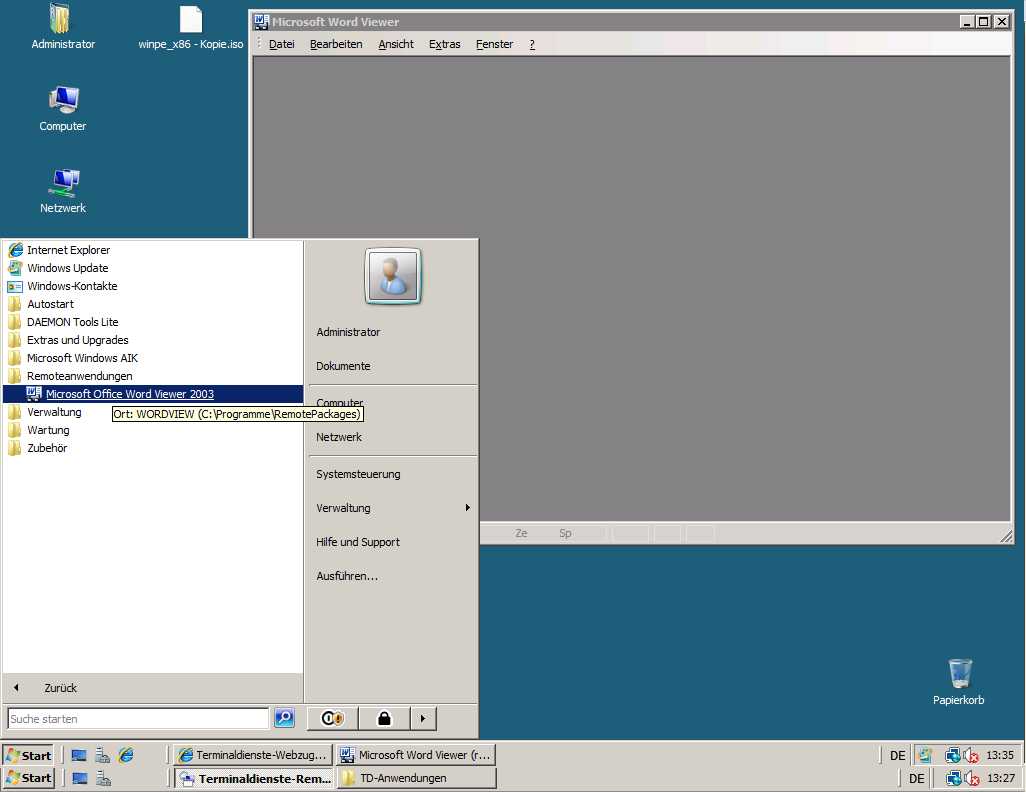Click Show Desktop icon in upper quick launch

point(79,755)
